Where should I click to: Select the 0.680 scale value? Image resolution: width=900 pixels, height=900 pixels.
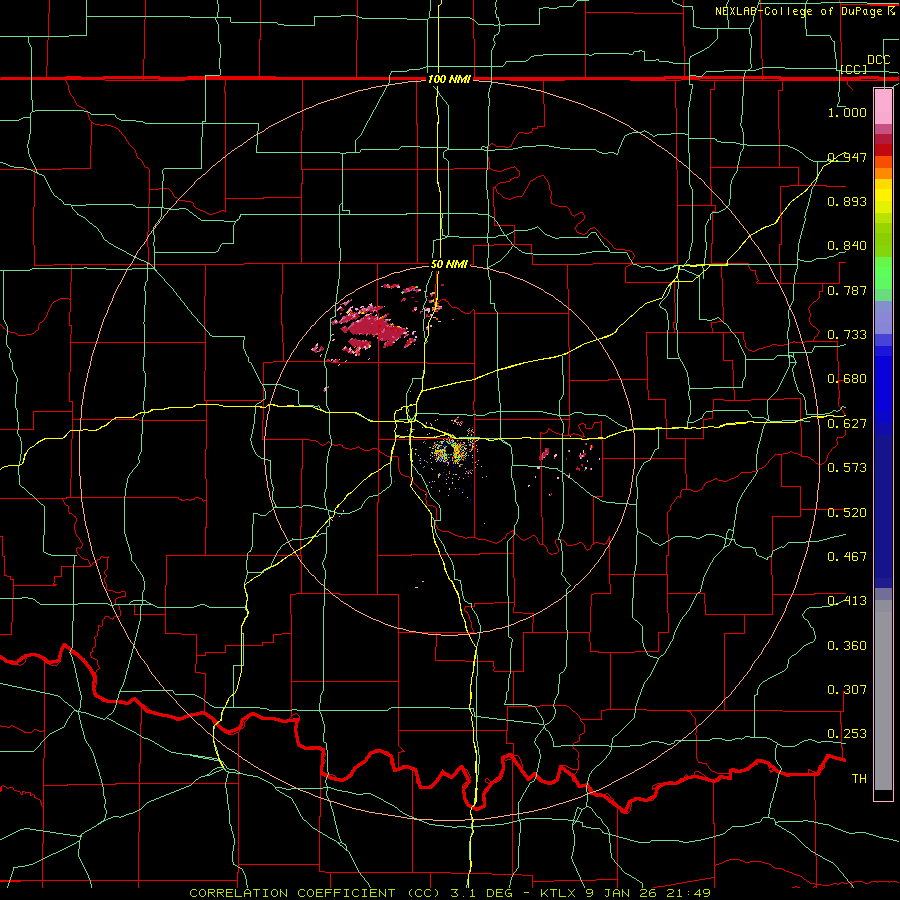point(847,379)
